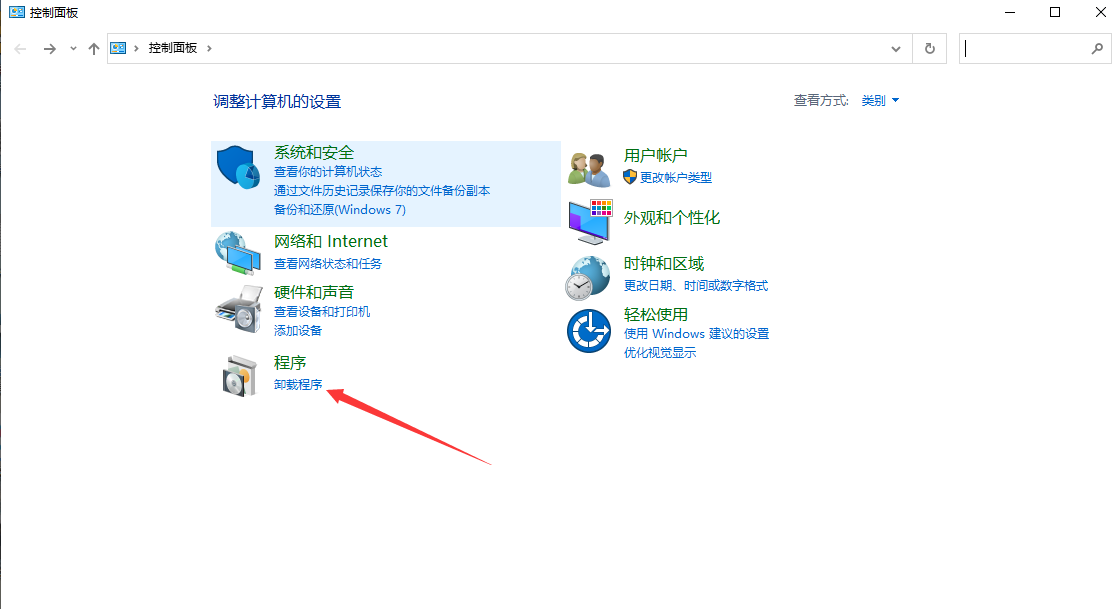Click 使用 Windows 建议的设置 link
1120x609 pixels.
click(696, 333)
